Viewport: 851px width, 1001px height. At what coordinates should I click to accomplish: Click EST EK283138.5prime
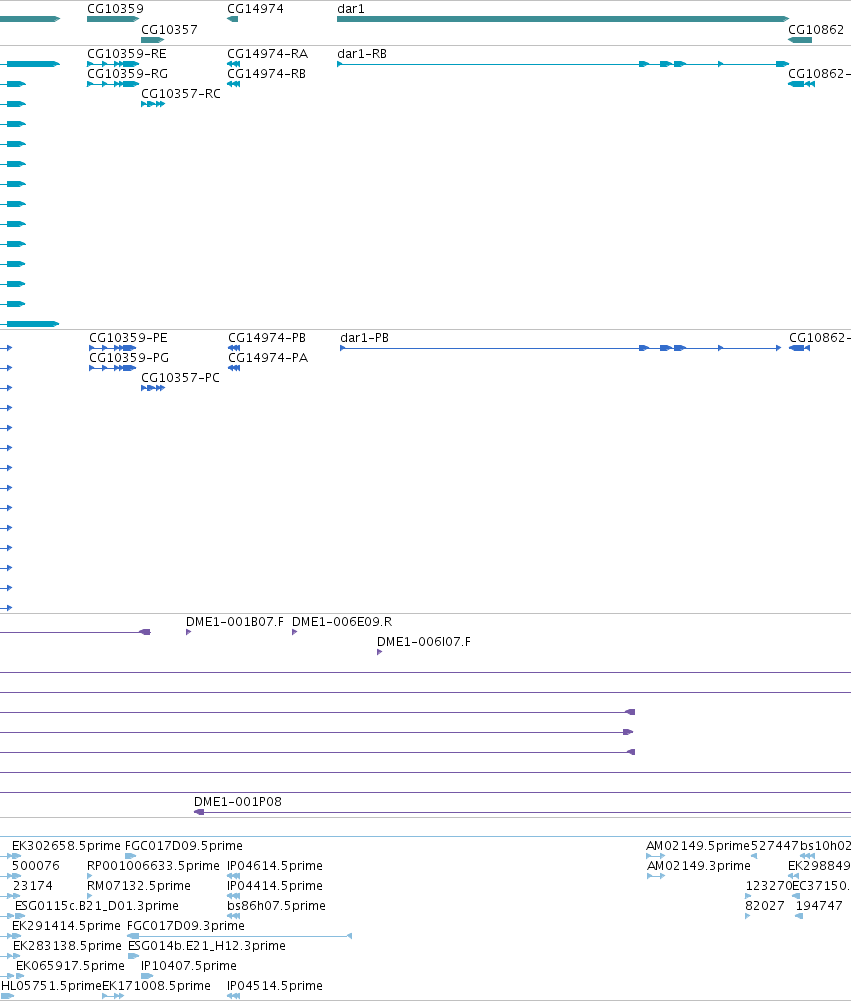click(x=67, y=946)
